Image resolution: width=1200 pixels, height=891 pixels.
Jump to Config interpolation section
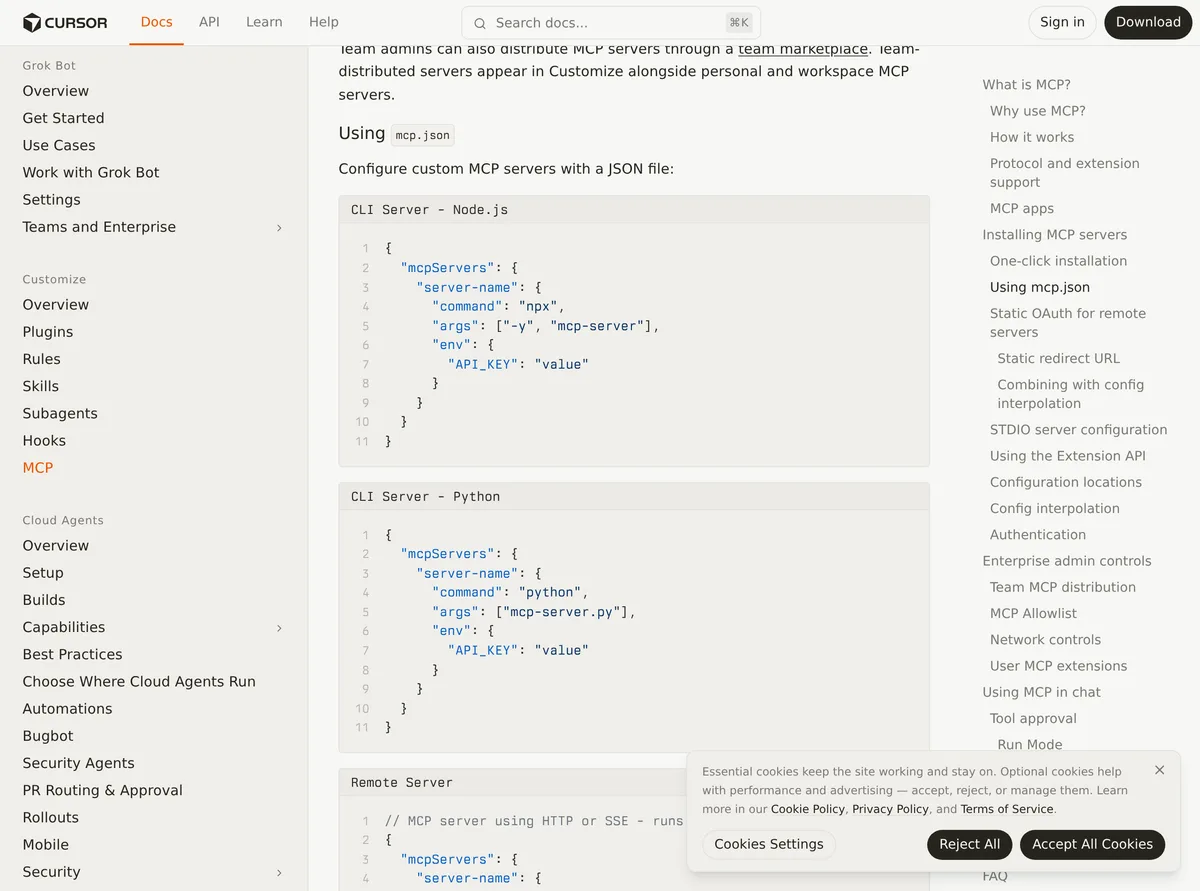pos(1055,508)
